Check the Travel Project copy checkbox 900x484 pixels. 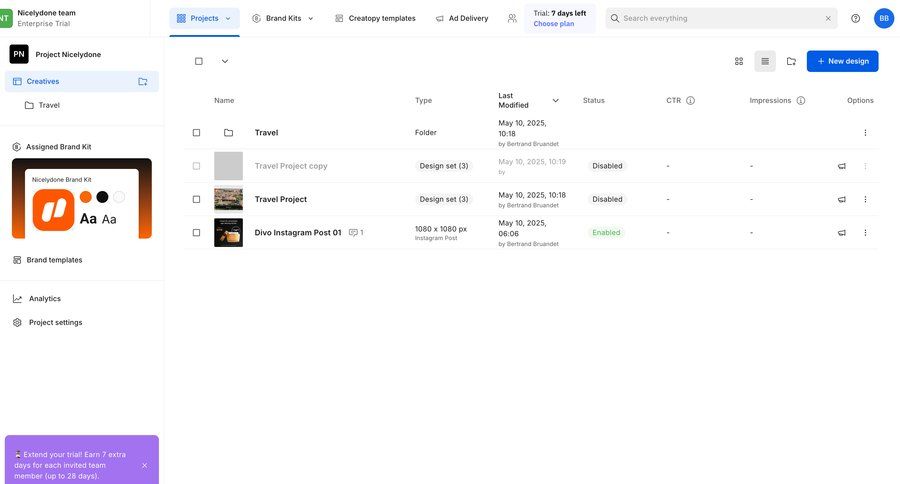(196, 166)
